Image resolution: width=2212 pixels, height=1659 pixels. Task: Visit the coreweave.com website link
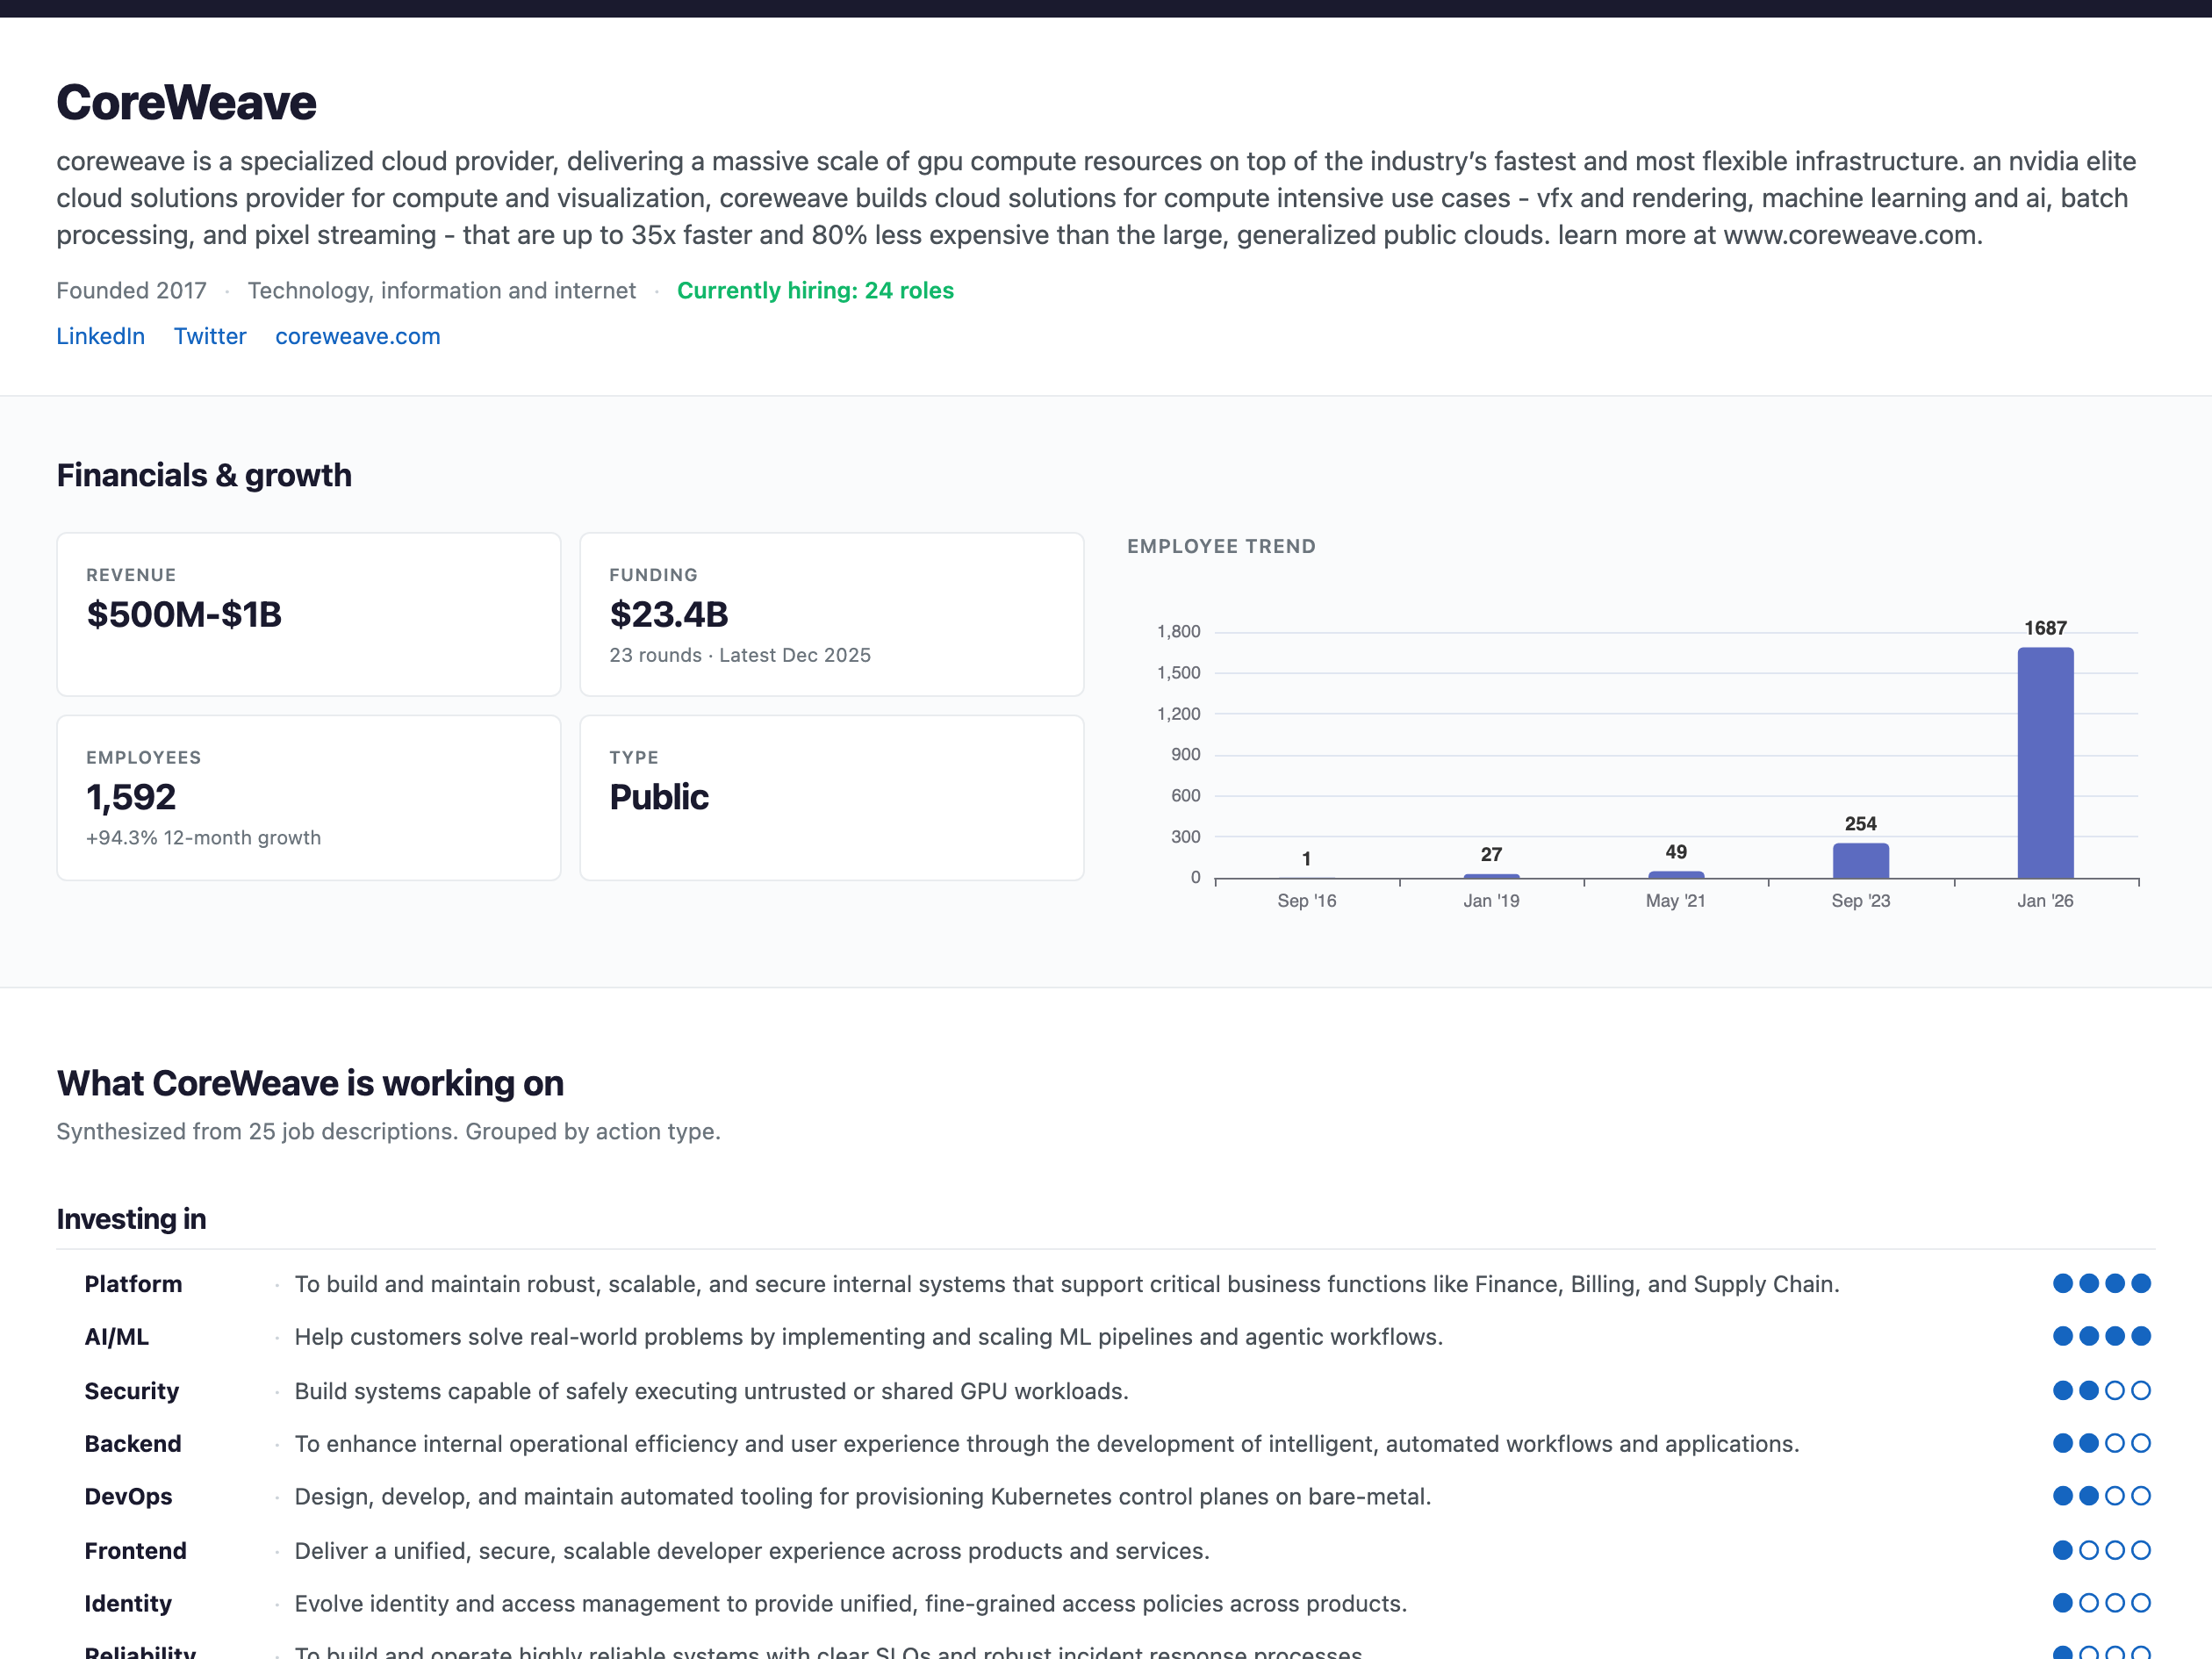pos(357,336)
